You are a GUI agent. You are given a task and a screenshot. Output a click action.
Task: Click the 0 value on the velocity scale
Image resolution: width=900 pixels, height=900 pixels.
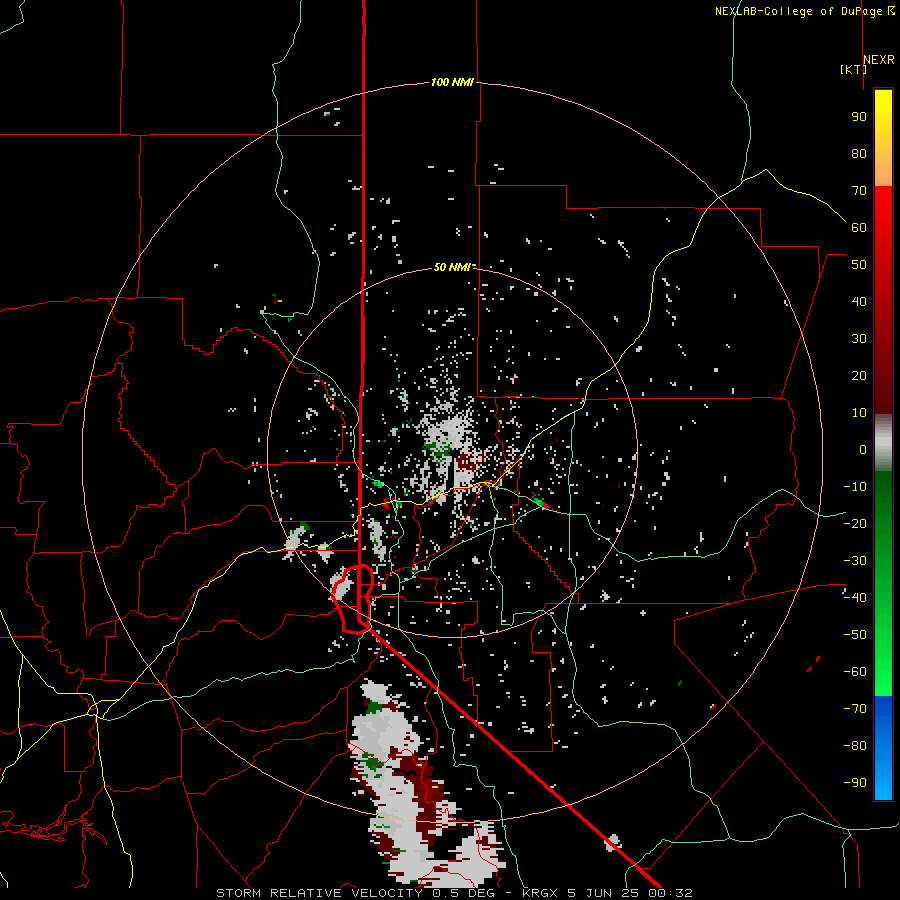pyautogui.click(x=863, y=449)
